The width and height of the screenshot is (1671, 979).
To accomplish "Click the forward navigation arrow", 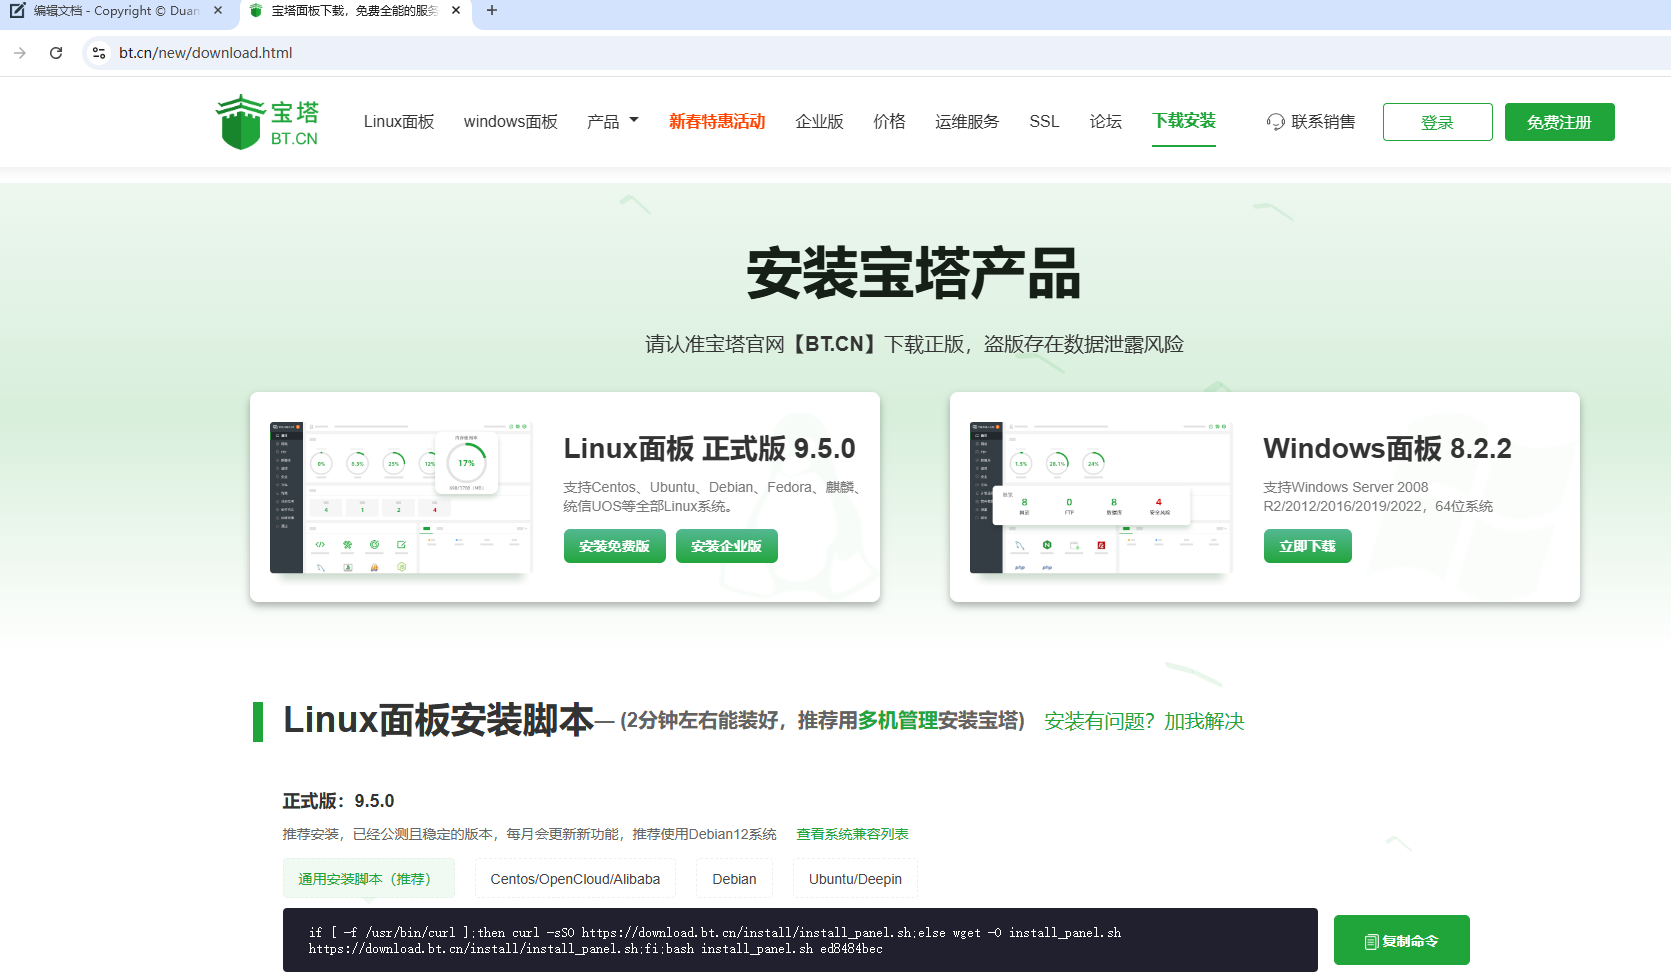I will pyautogui.click(x=20, y=53).
